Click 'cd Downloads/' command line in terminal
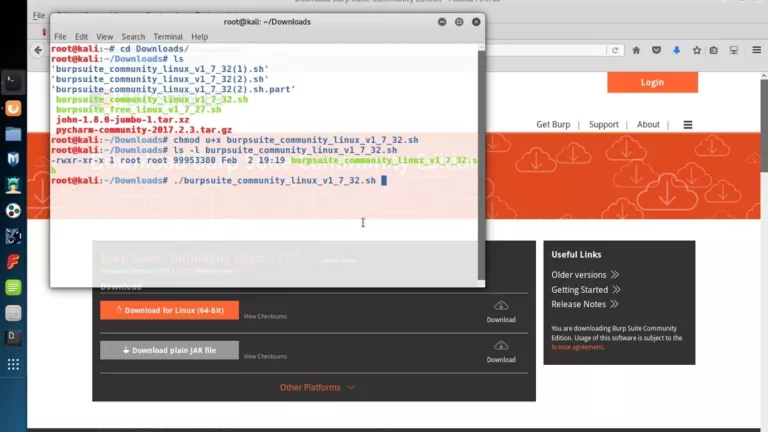 coord(154,48)
